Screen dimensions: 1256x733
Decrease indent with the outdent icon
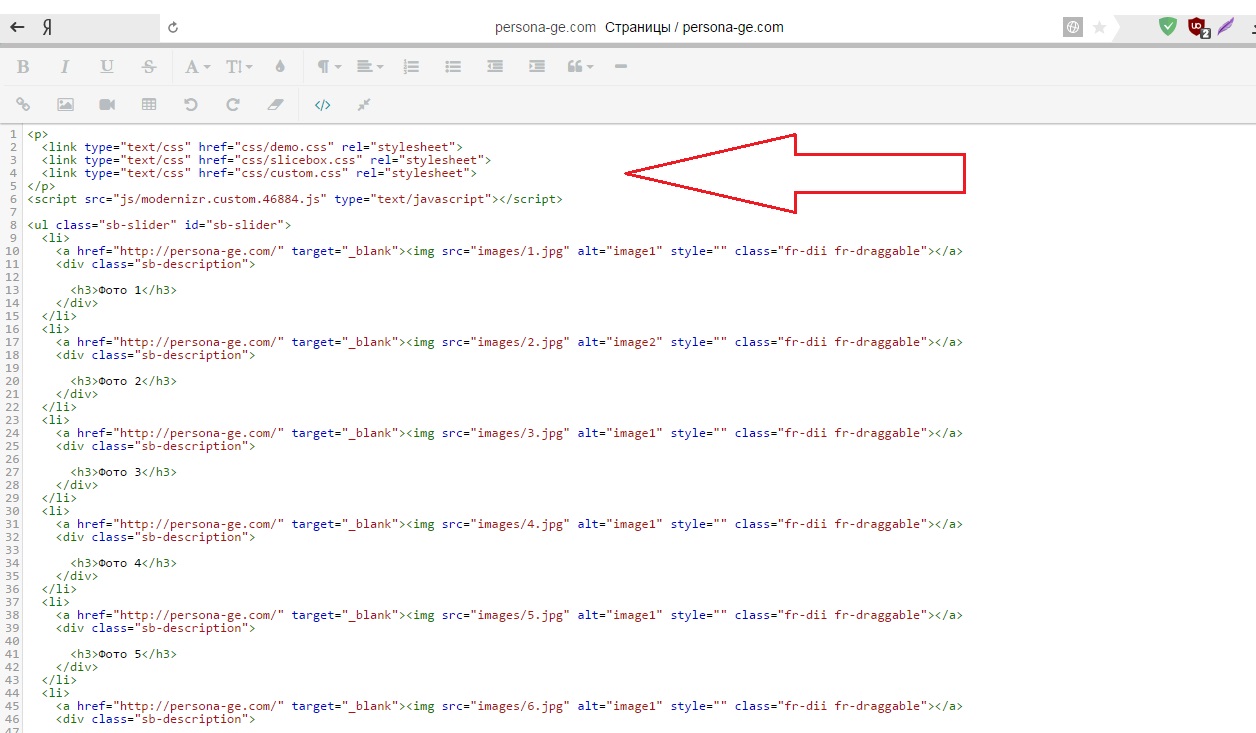[x=495, y=67]
